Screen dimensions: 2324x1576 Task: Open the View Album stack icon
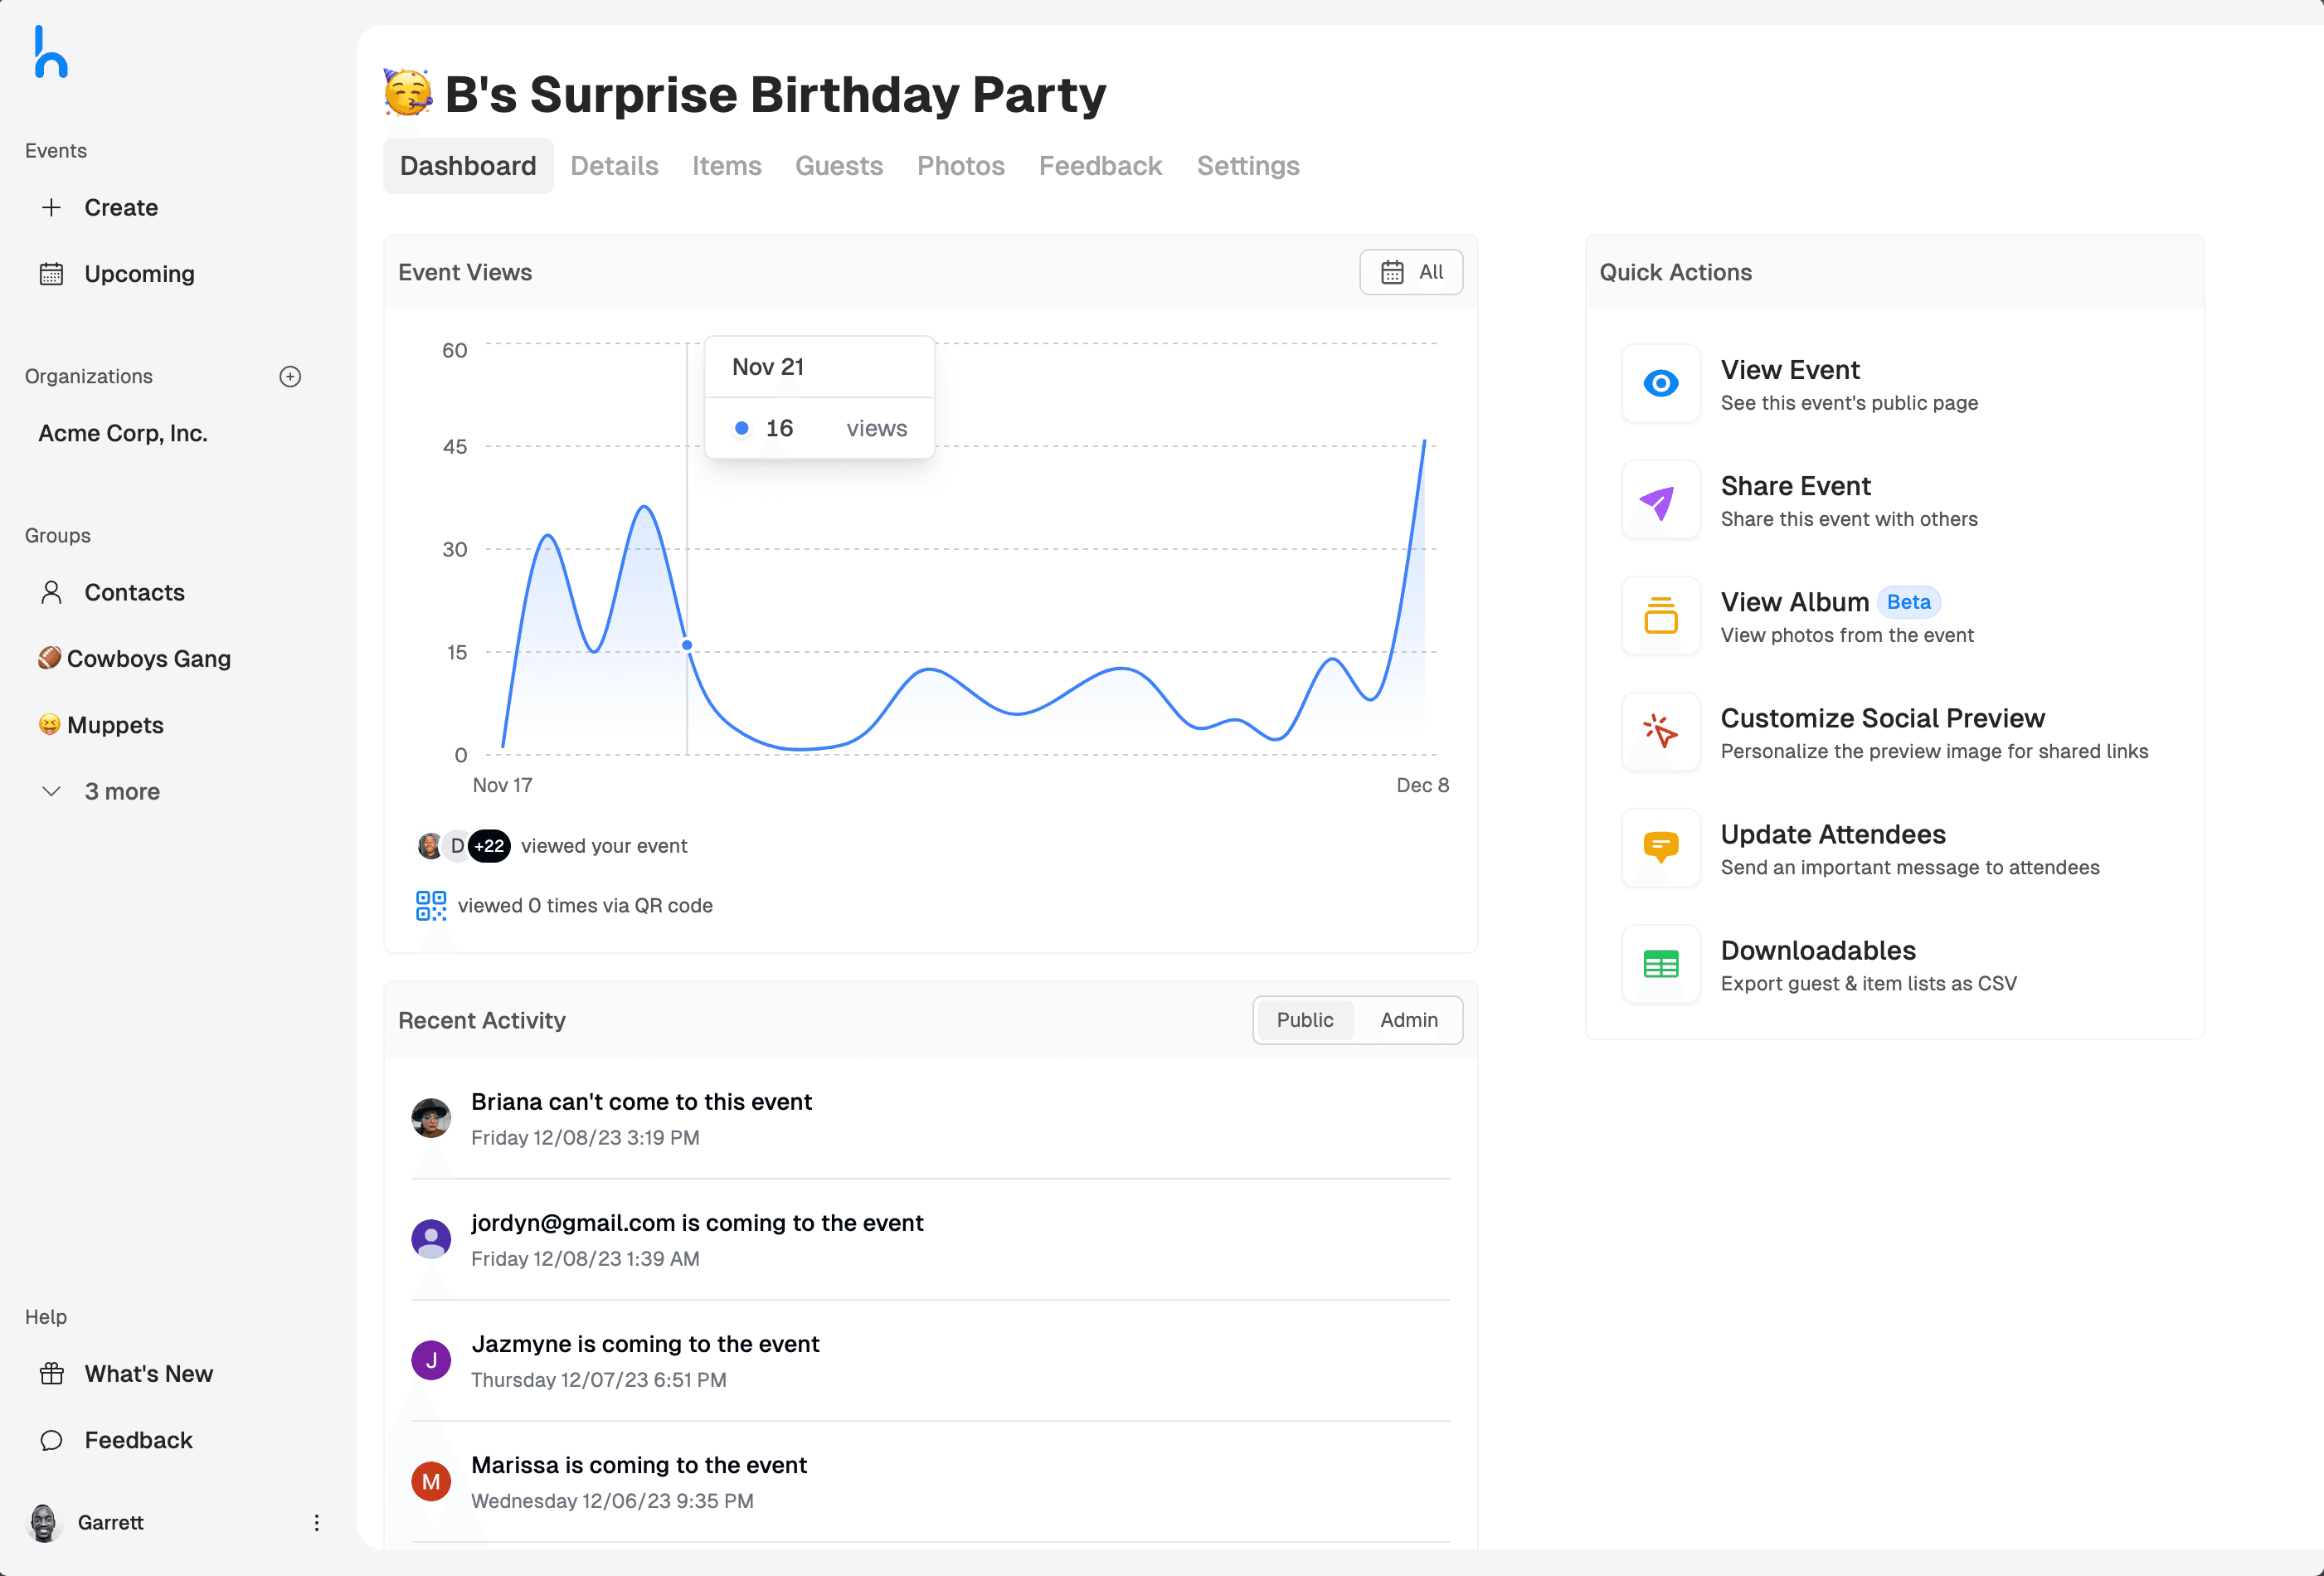[x=1660, y=616]
